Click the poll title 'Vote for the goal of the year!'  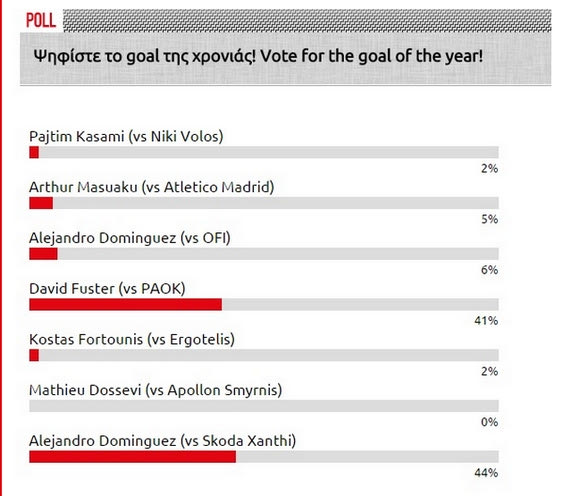(371, 56)
